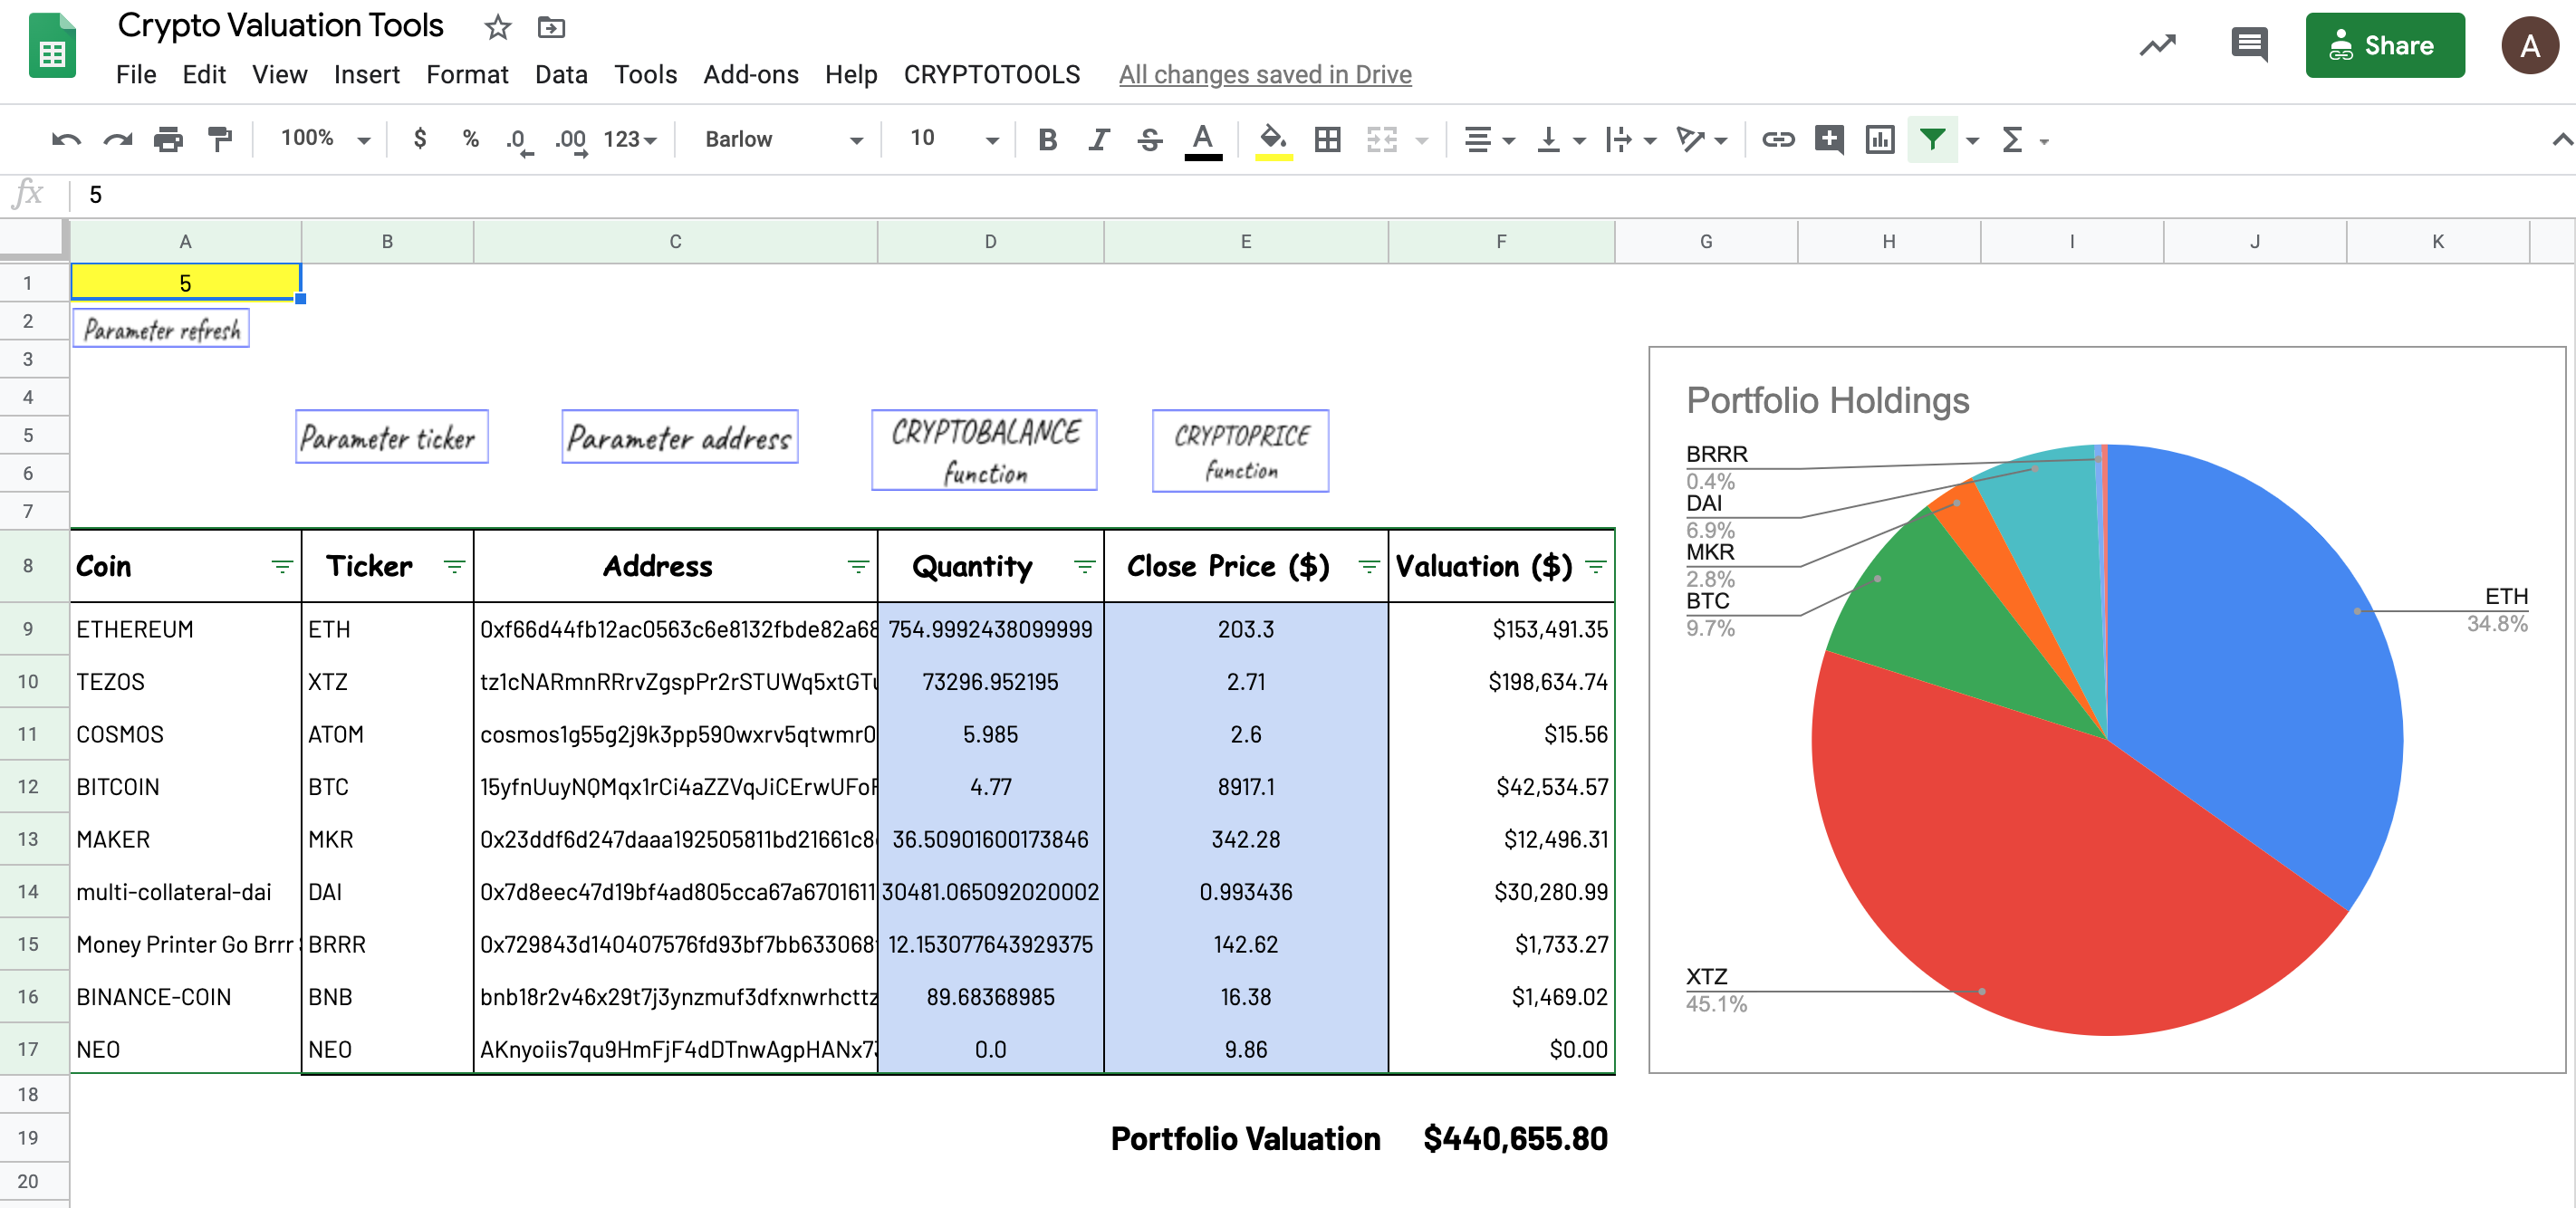
Task: Open the font size 10 dropdown
Action: (953, 139)
